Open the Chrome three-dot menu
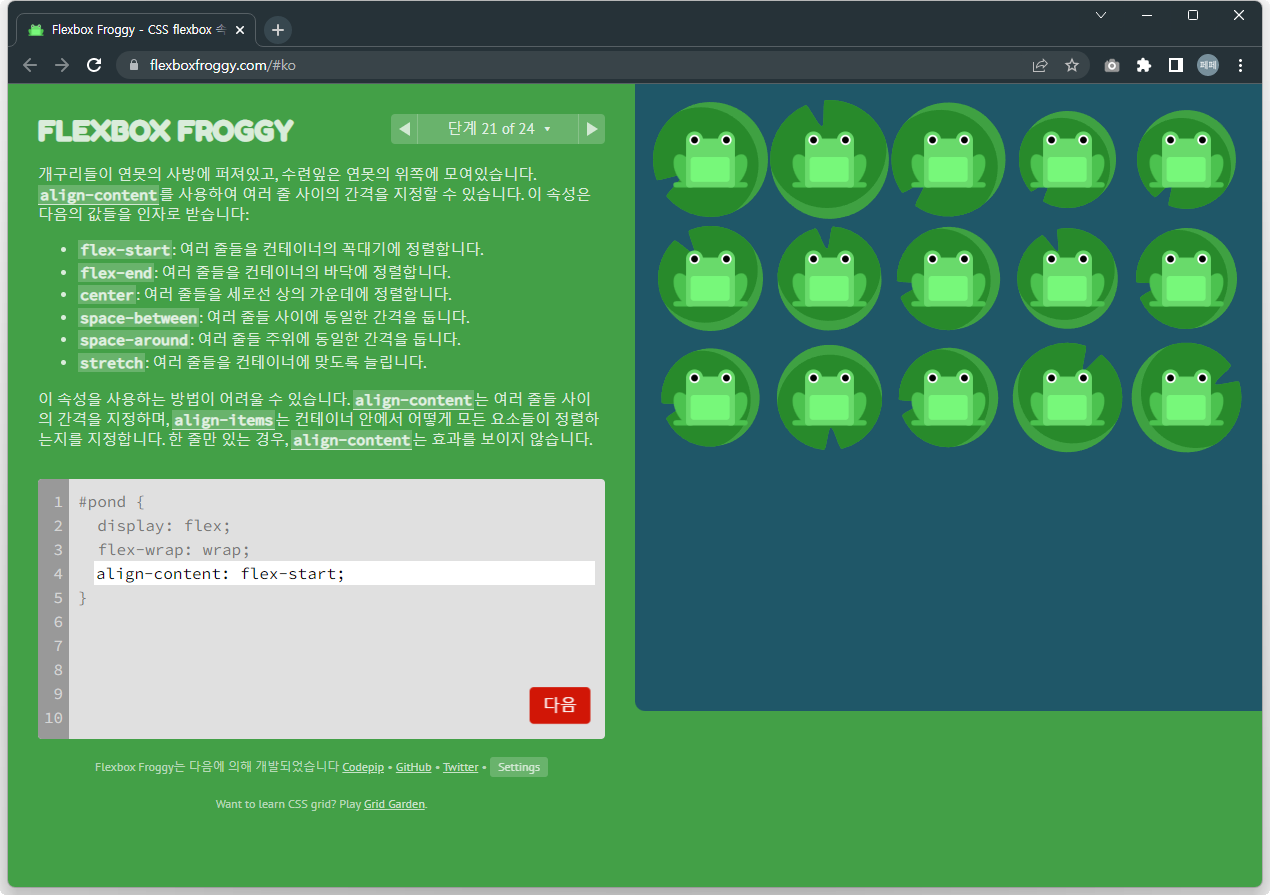Image resolution: width=1270 pixels, height=895 pixels. pyautogui.click(x=1241, y=65)
